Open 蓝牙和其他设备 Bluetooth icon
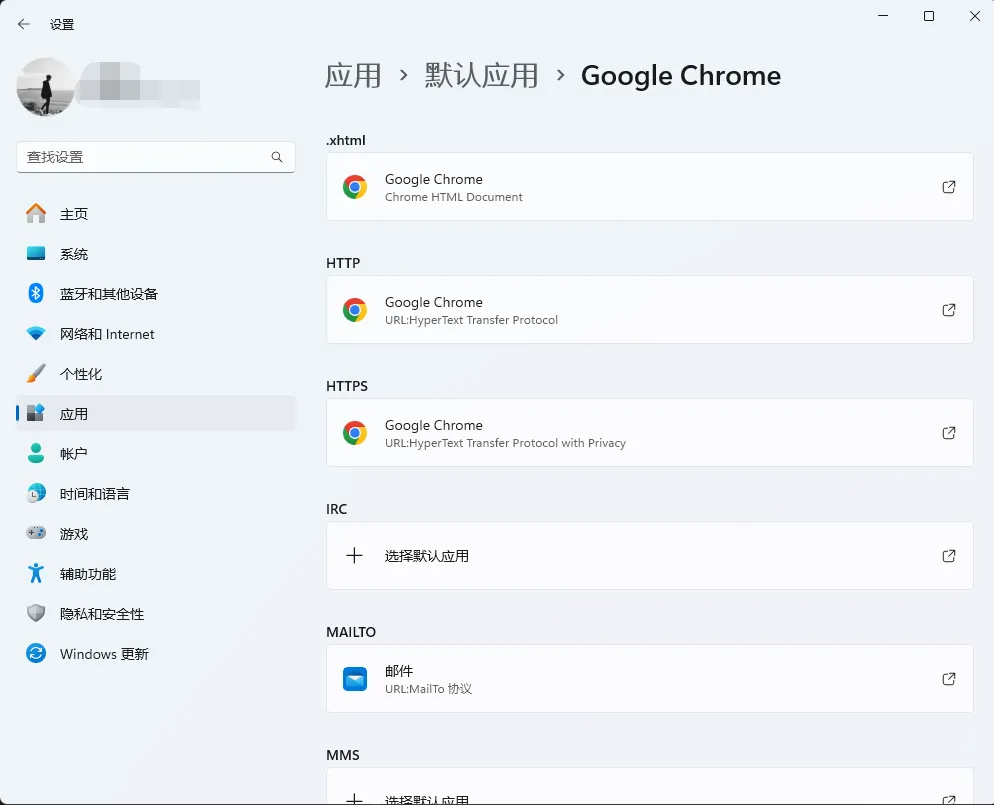994x805 pixels. [36, 293]
